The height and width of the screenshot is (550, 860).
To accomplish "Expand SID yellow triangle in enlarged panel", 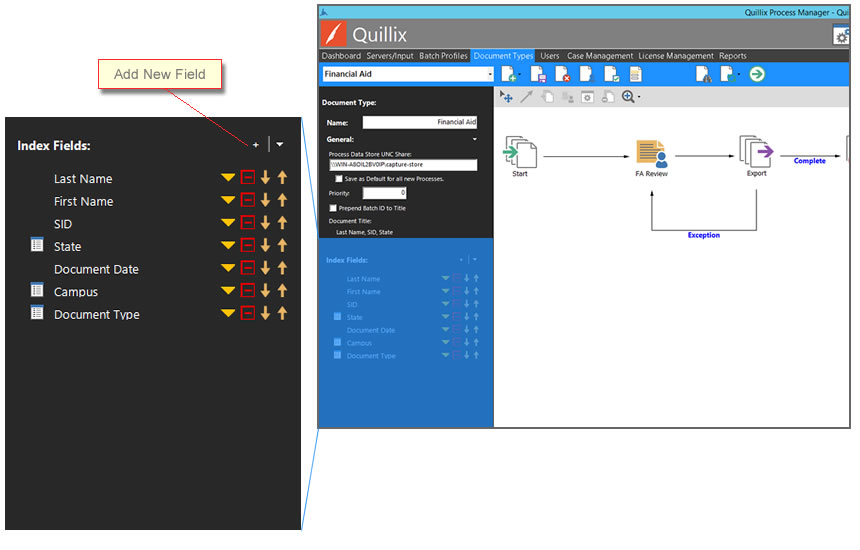I will 228,223.
